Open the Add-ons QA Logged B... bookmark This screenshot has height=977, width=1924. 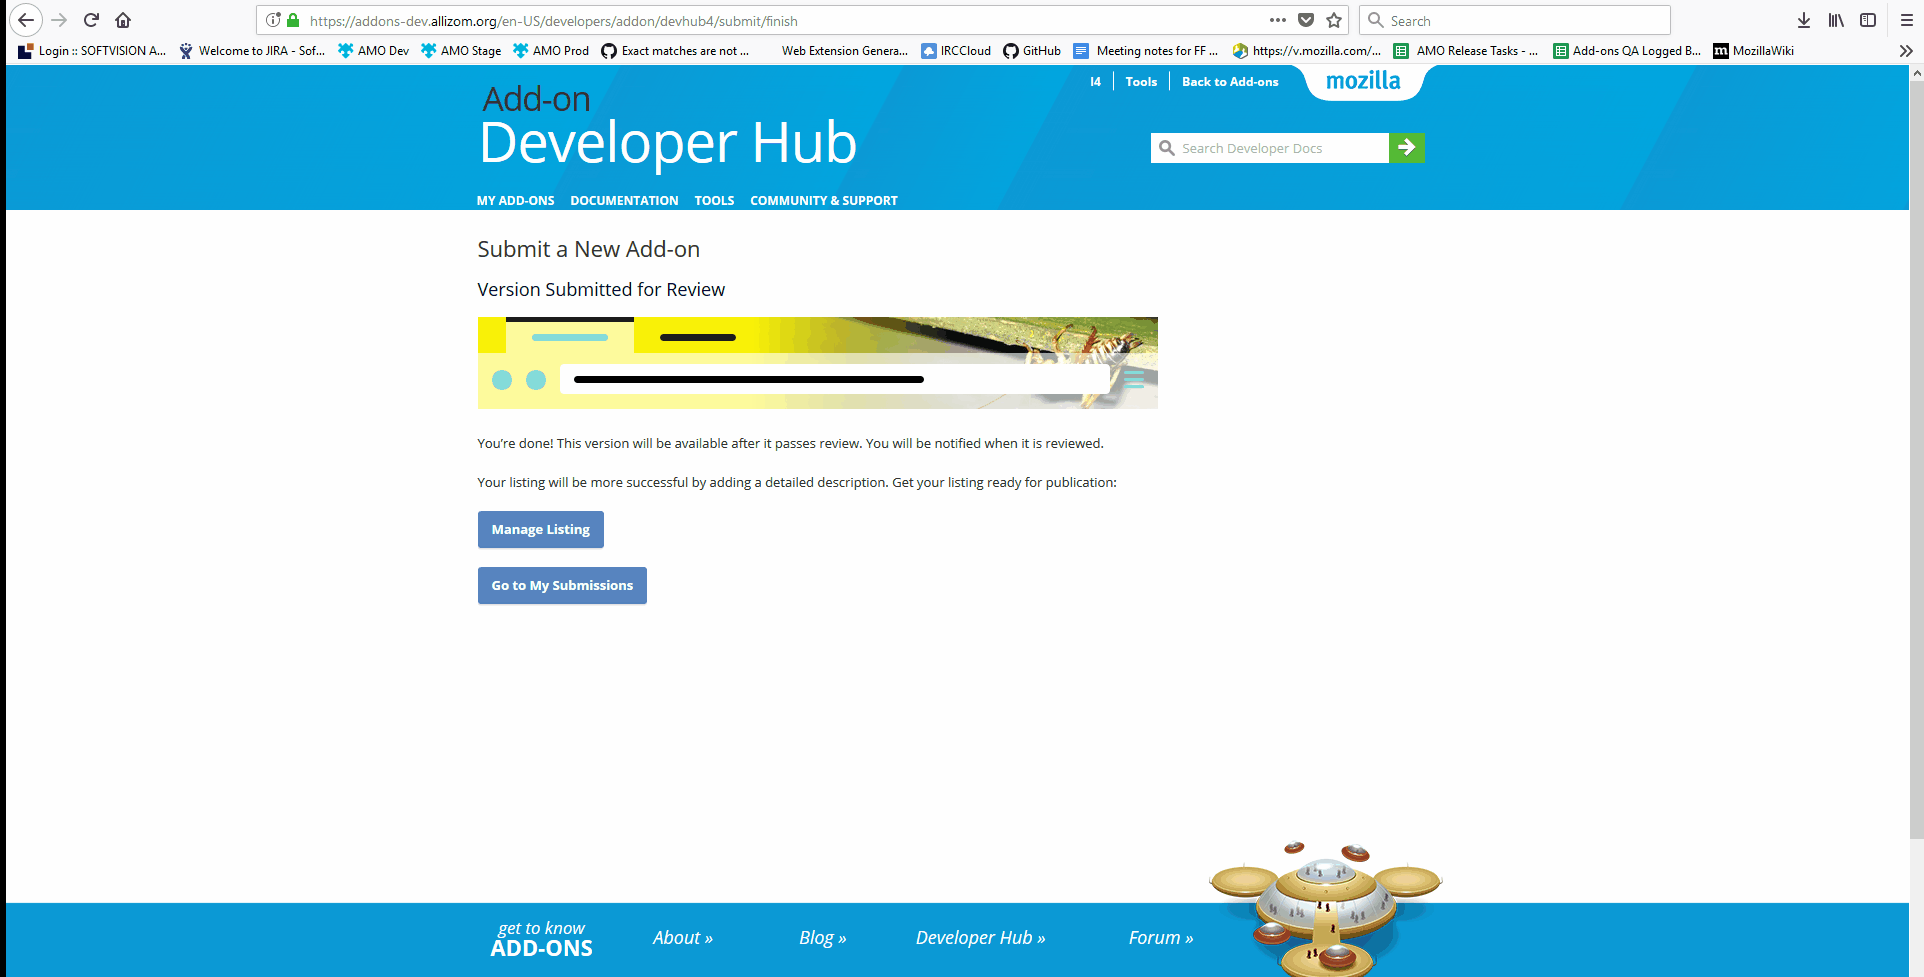[1626, 51]
